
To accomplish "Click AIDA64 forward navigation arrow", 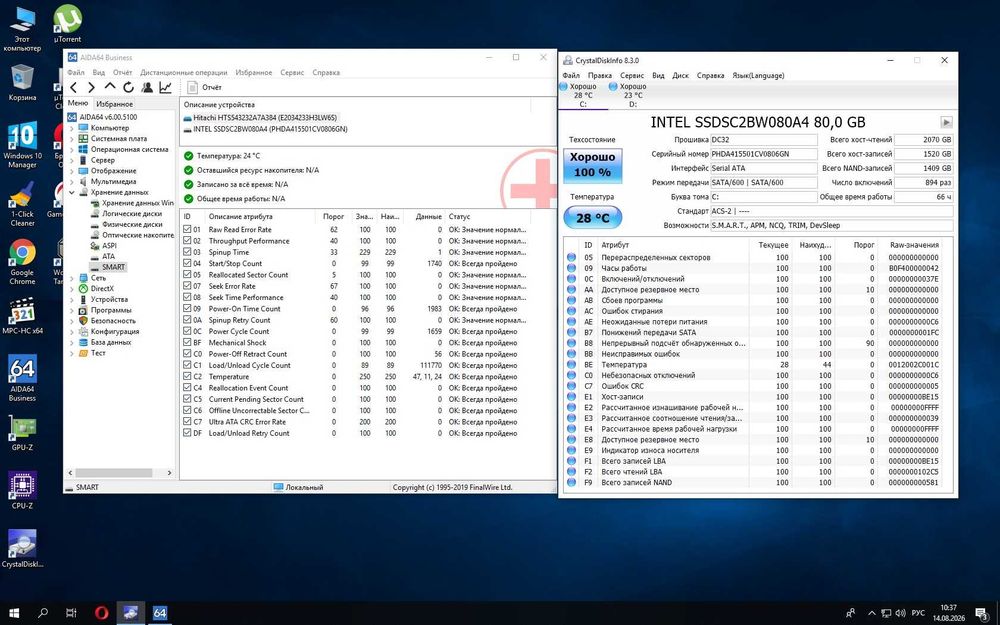I will coord(91,87).
